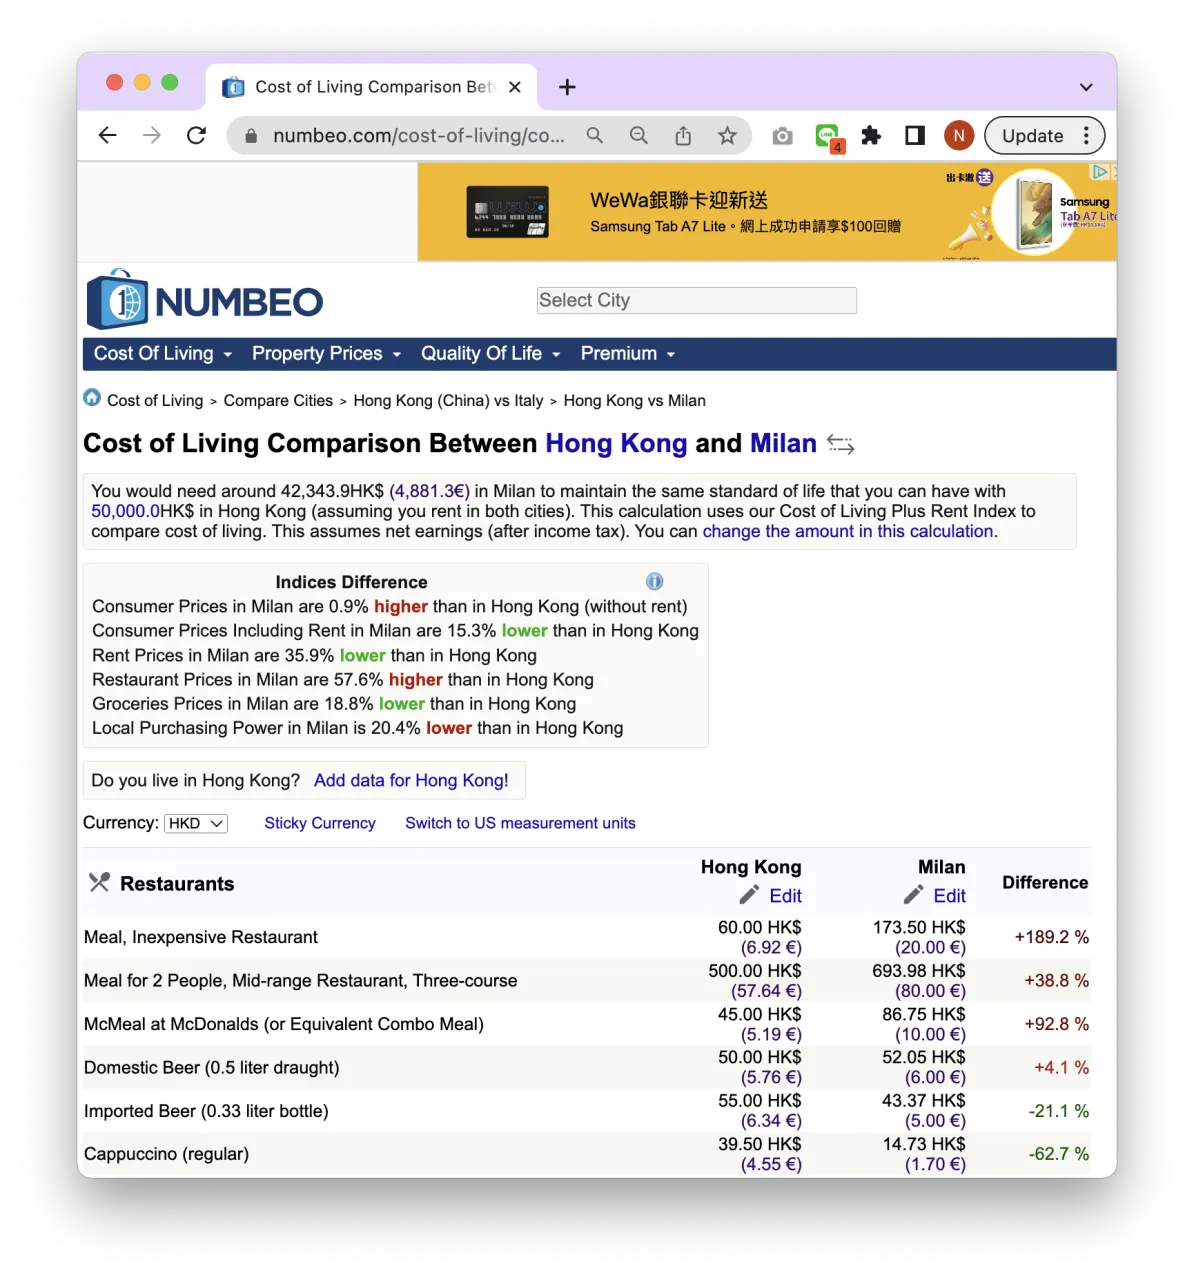The width and height of the screenshot is (1194, 1280).
Task: Click change the amount in this calculation
Action: click(848, 531)
